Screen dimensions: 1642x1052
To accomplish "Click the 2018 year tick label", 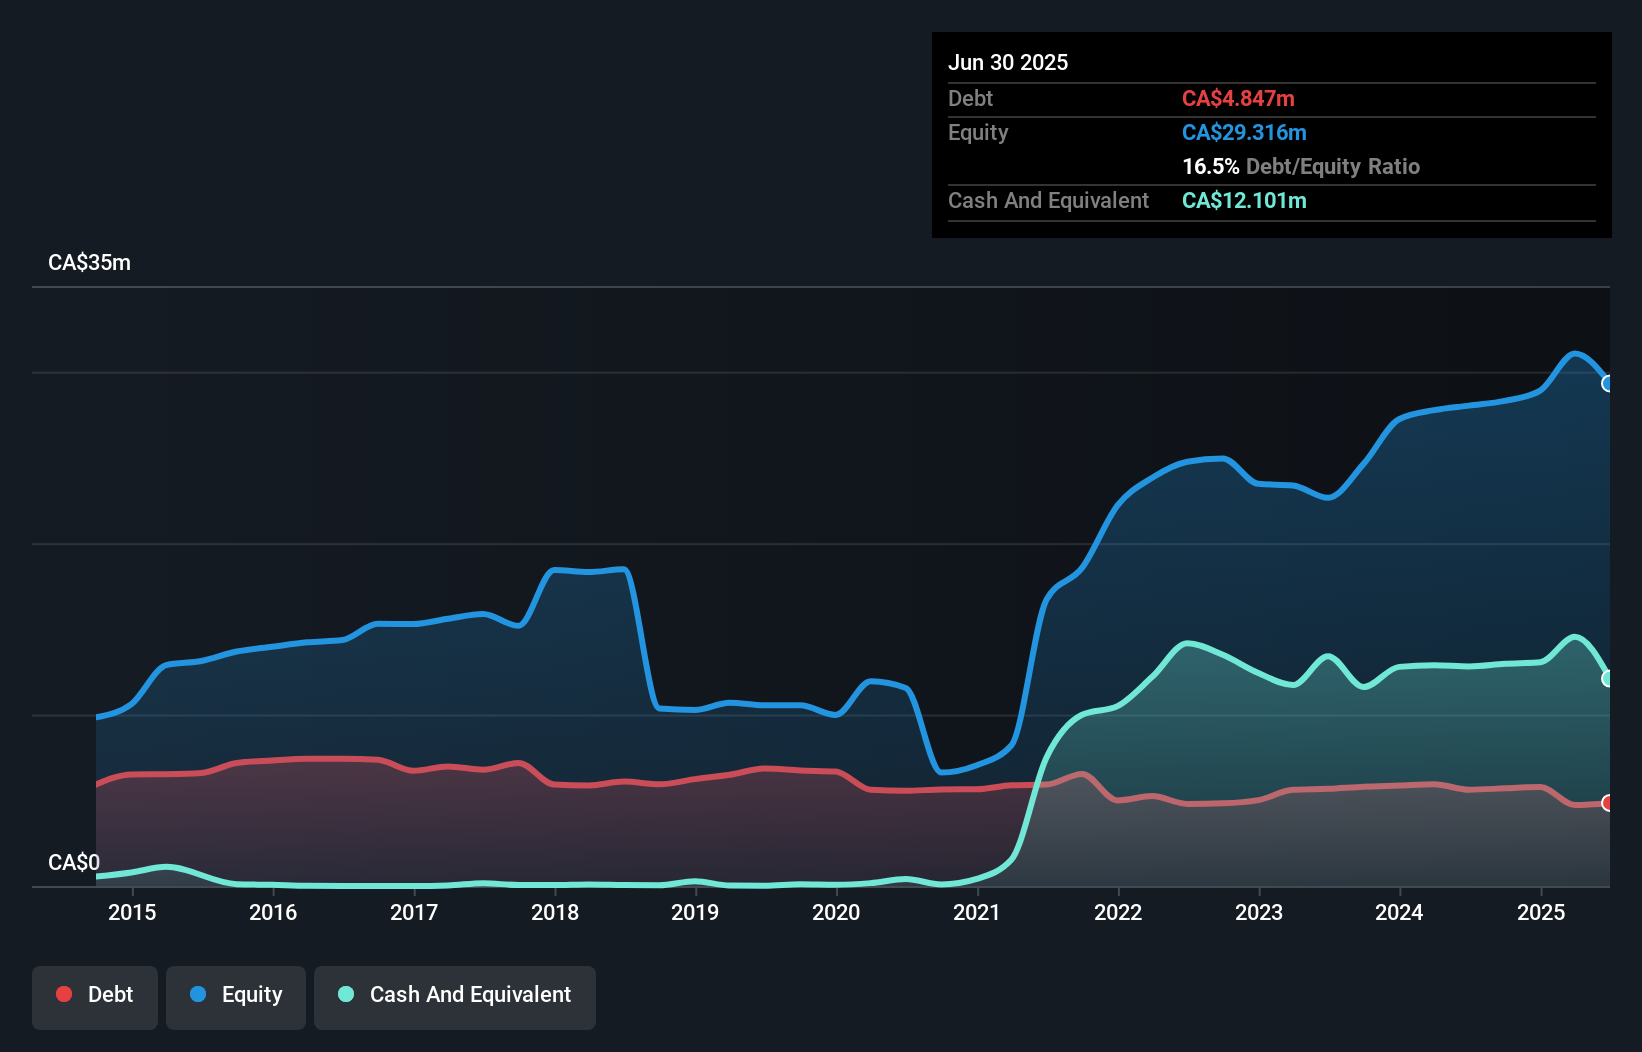I will click(555, 912).
